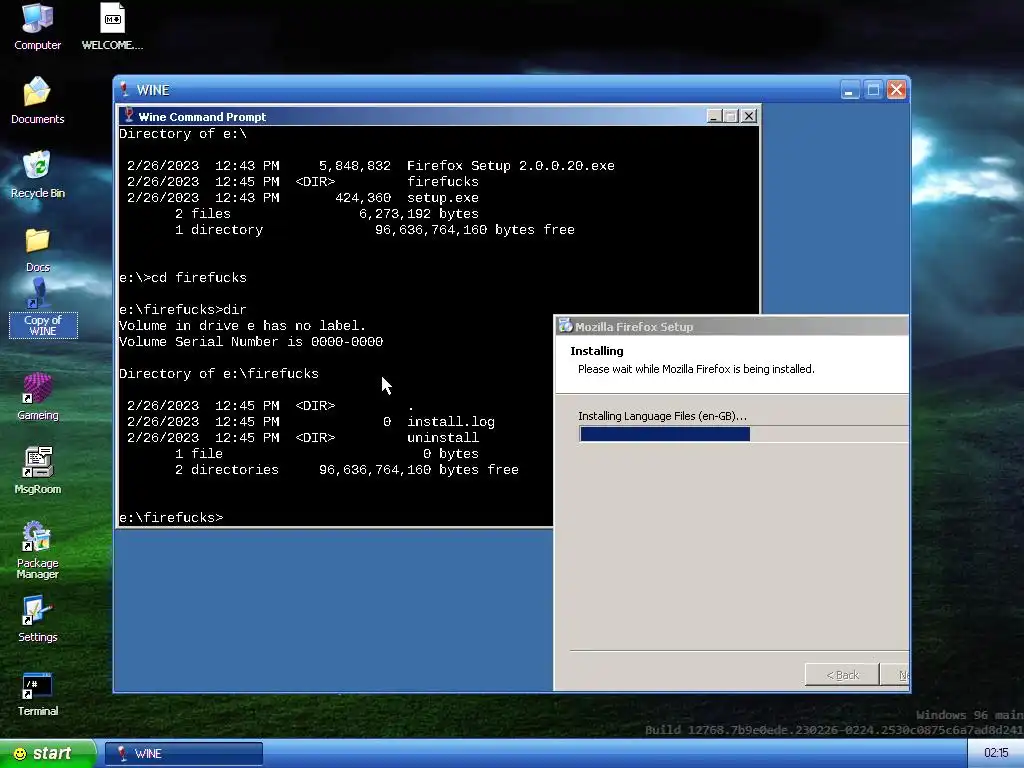Click the 'Installing' heading in setup
1024x768 pixels.
point(597,351)
